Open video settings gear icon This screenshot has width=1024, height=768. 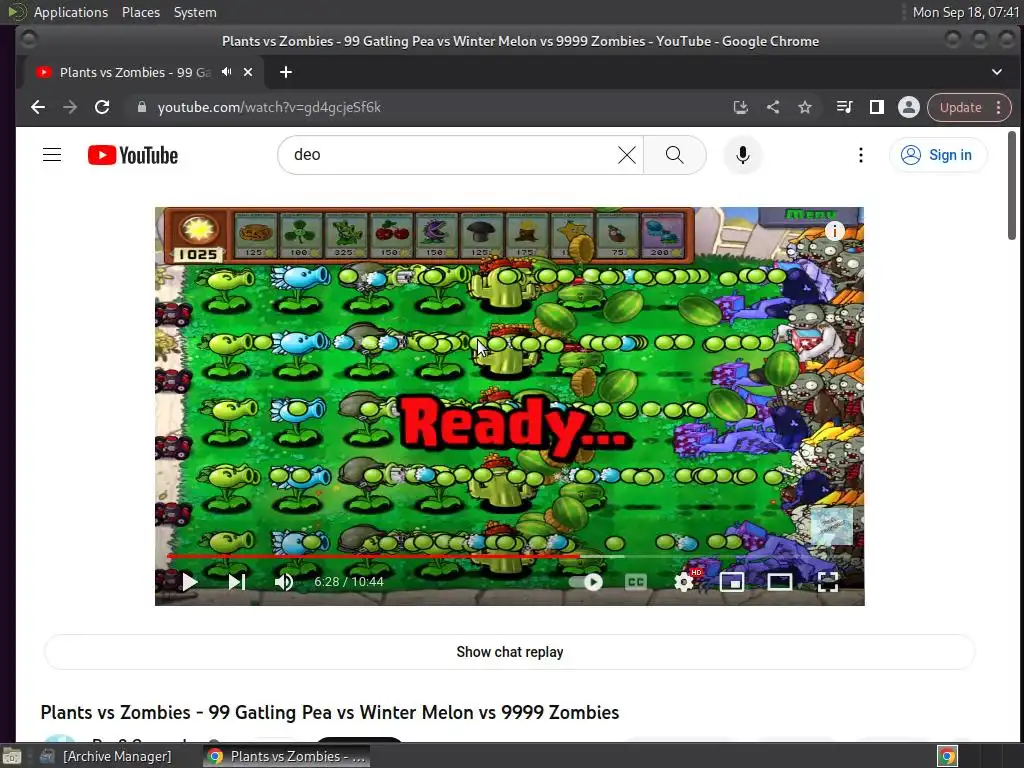pyautogui.click(x=684, y=581)
